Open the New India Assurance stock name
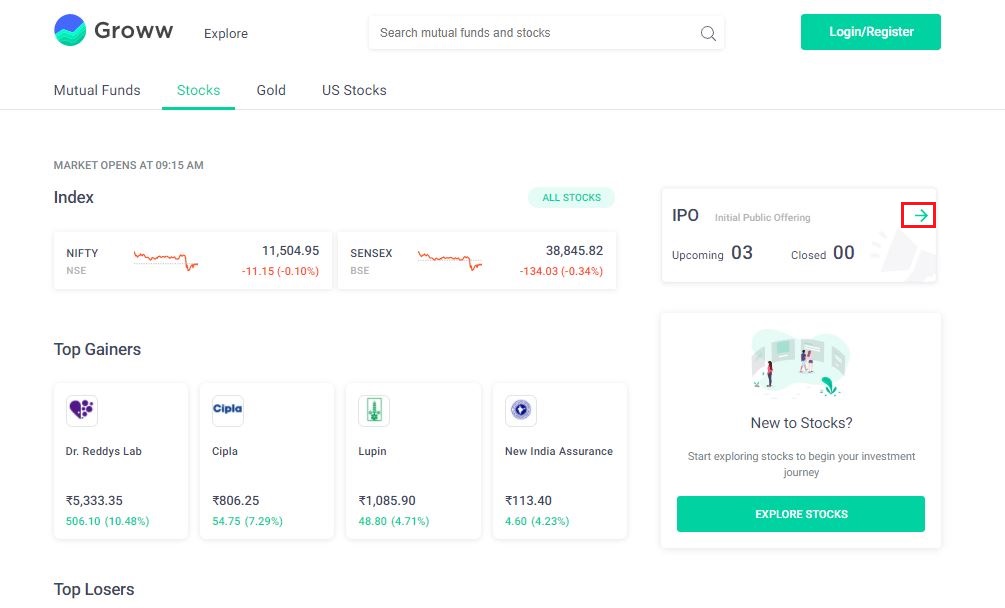 click(x=559, y=451)
